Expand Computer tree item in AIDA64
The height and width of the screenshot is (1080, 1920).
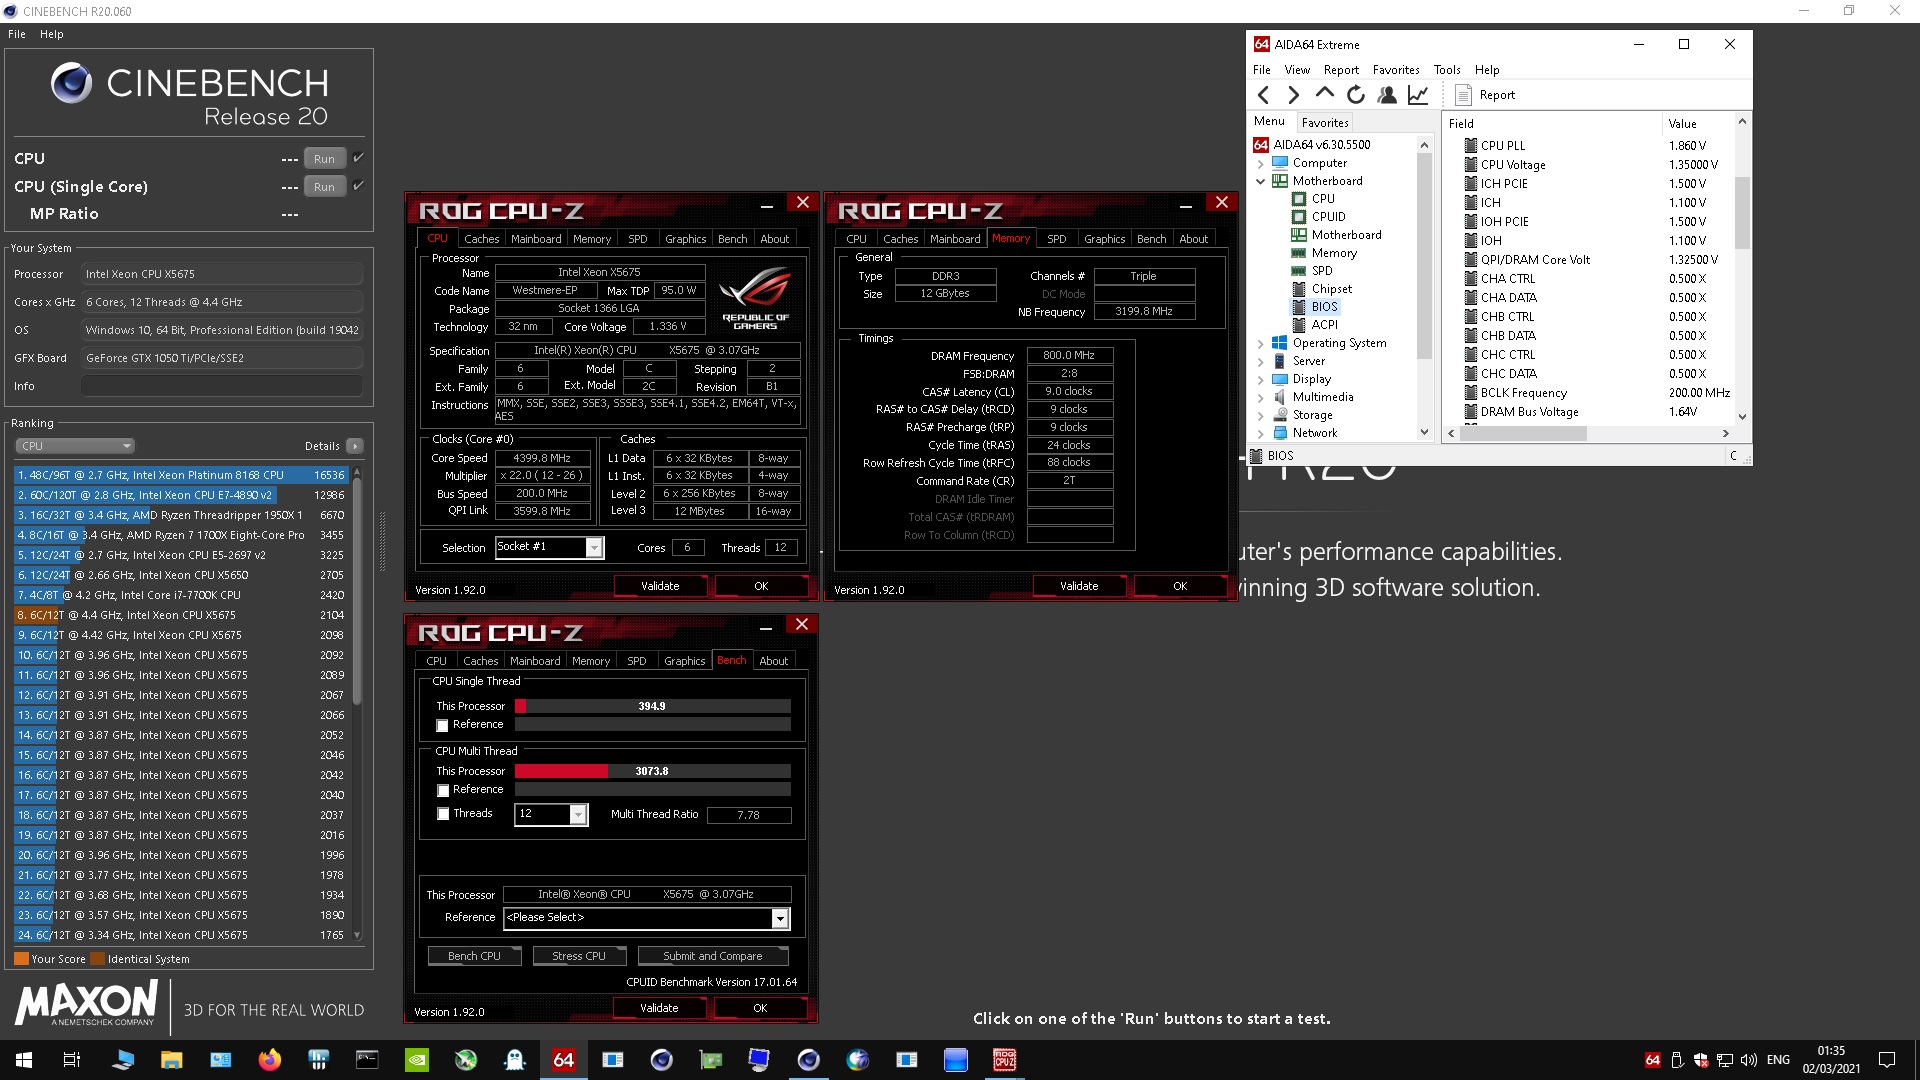pyautogui.click(x=1263, y=162)
